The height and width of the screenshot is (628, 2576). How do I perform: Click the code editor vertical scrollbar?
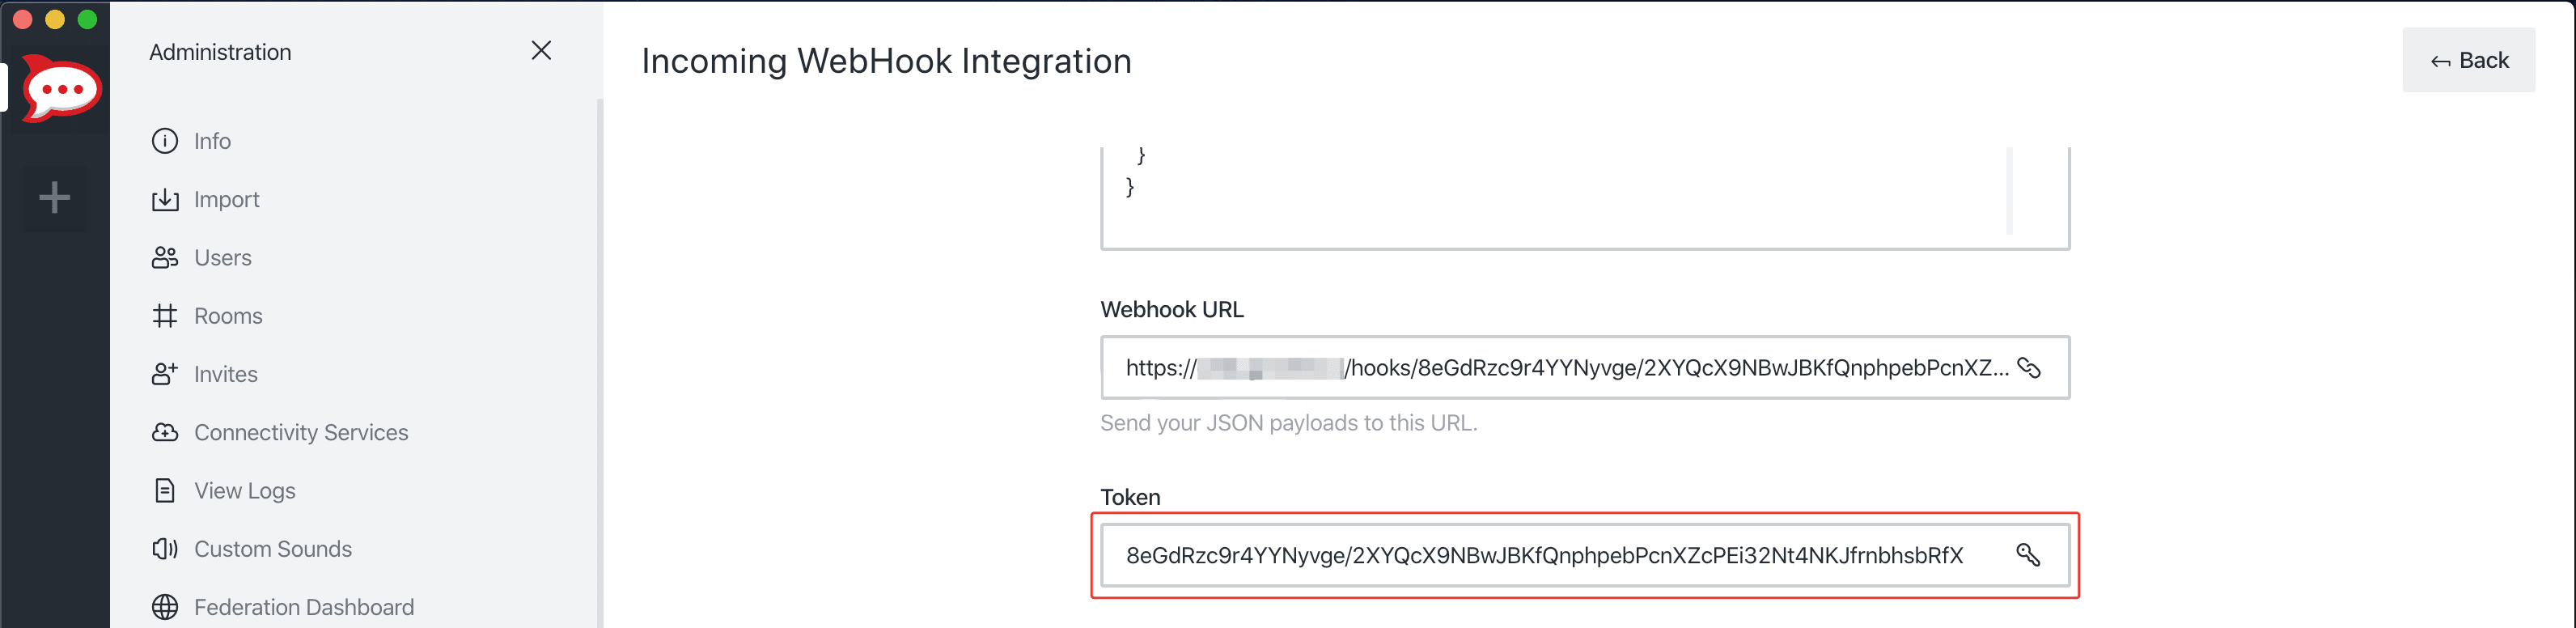(2009, 190)
